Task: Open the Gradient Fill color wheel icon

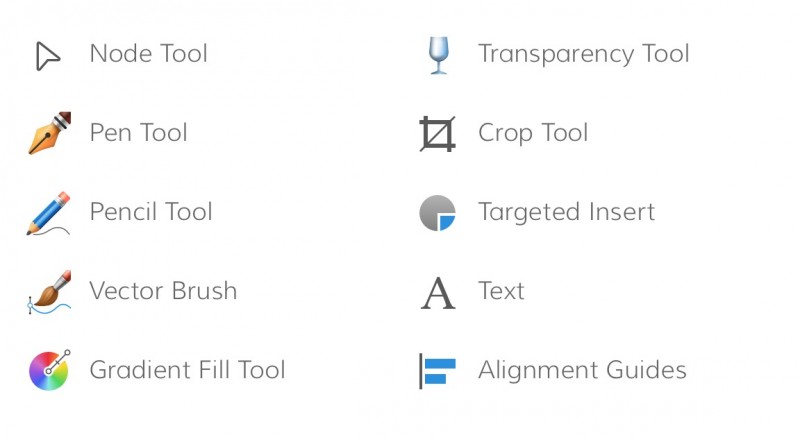Action: click(49, 371)
